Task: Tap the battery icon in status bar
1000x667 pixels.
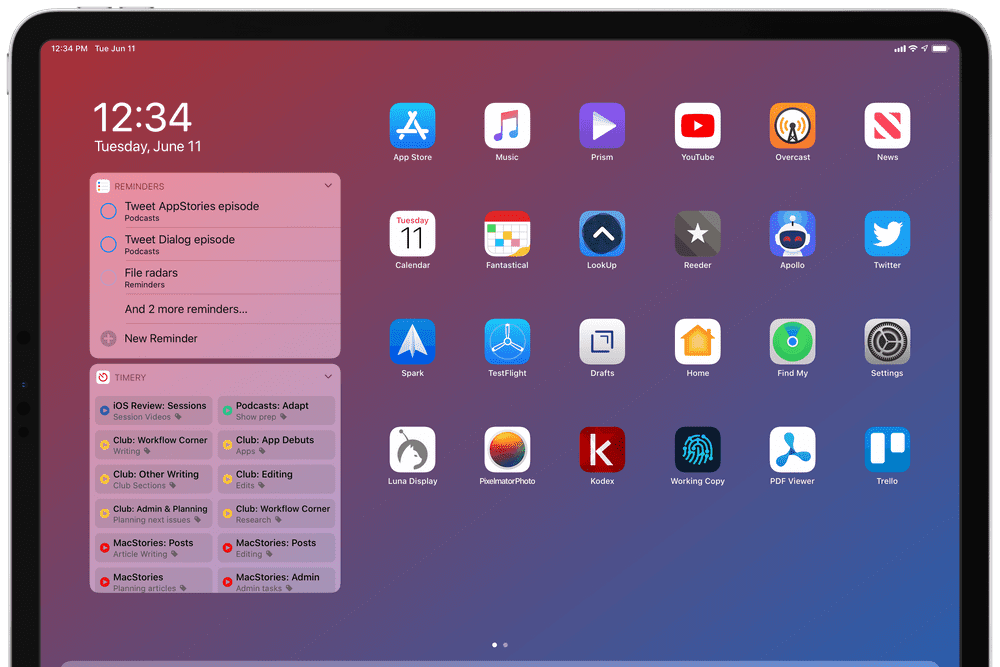Action: (x=940, y=48)
